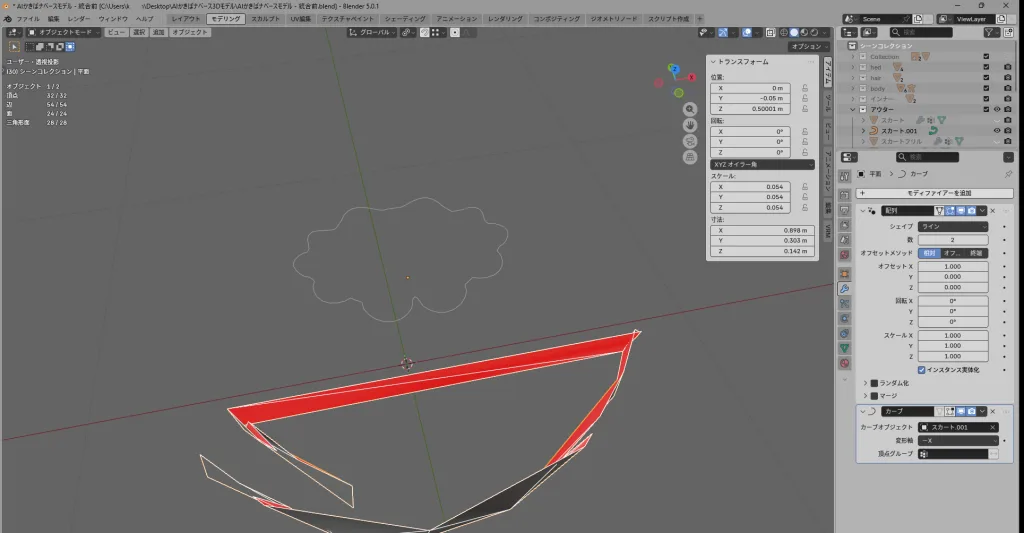Lock the X location padlock icon
The width and height of the screenshot is (1024, 533).
tap(805, 88)
